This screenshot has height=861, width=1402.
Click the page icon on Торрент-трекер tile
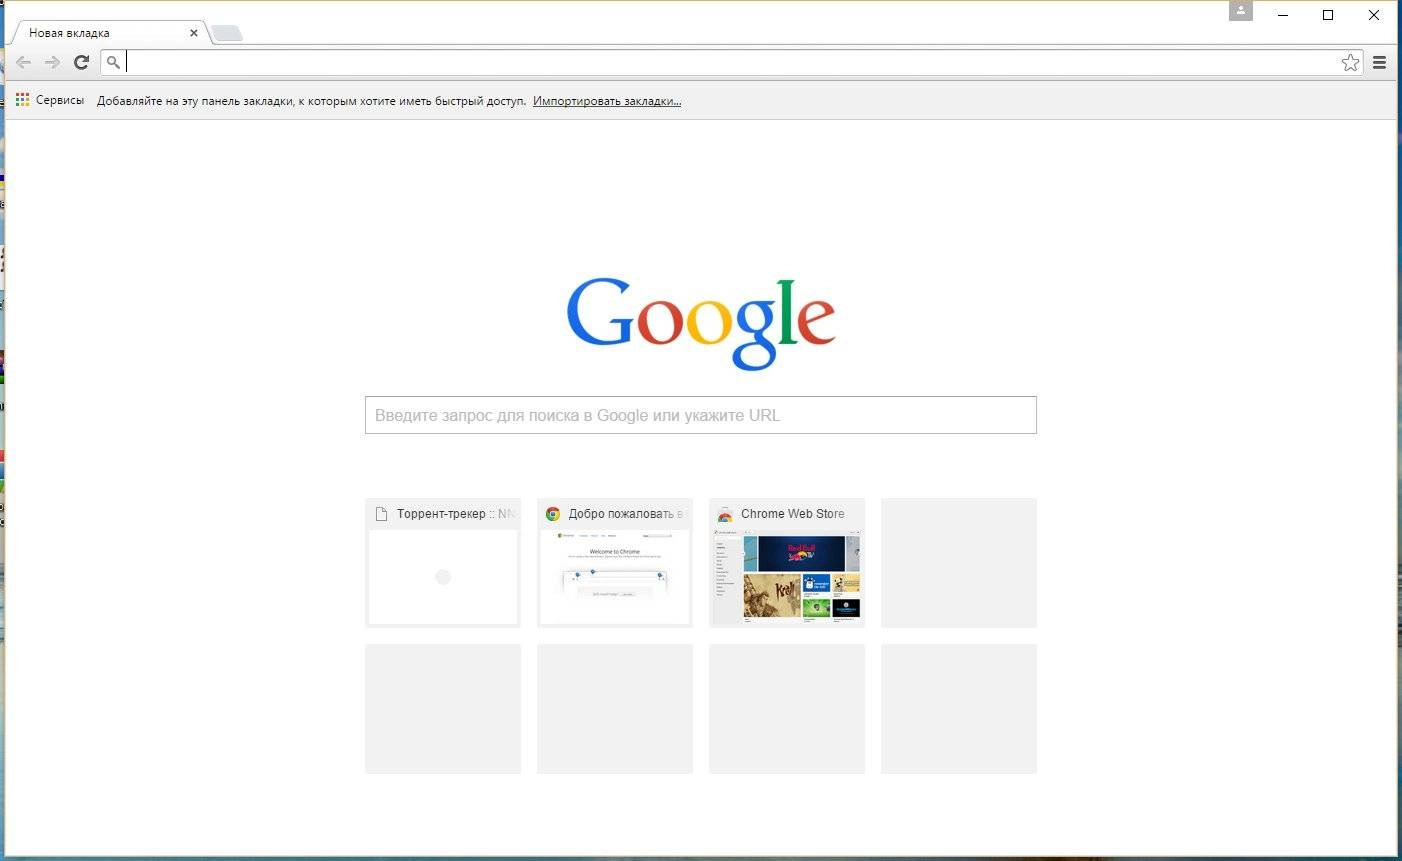(x=381, y=514)
